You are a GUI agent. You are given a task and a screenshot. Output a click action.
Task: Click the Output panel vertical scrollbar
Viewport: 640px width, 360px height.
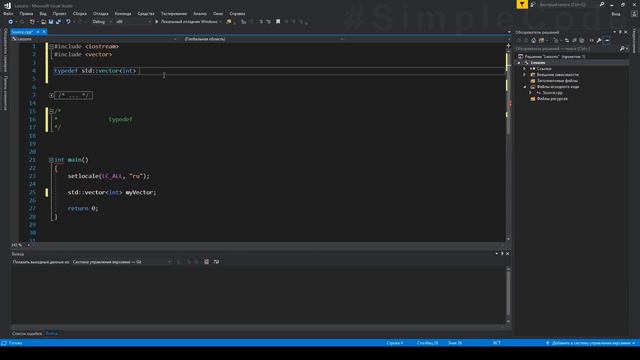tap(508, 294)
